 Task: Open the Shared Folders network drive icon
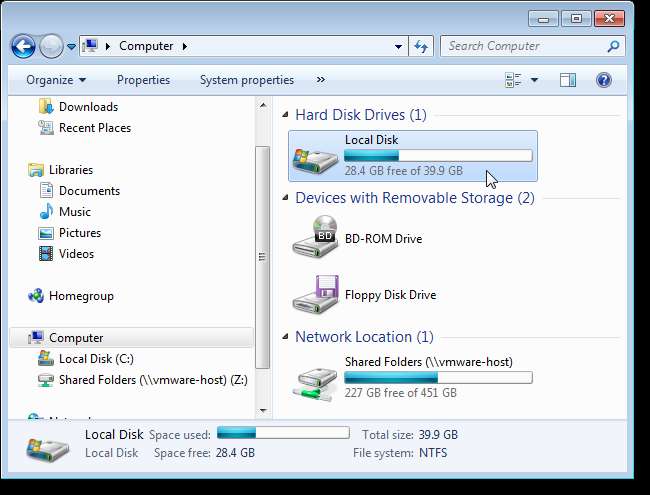pyautogui.click(x=314, y=380)
